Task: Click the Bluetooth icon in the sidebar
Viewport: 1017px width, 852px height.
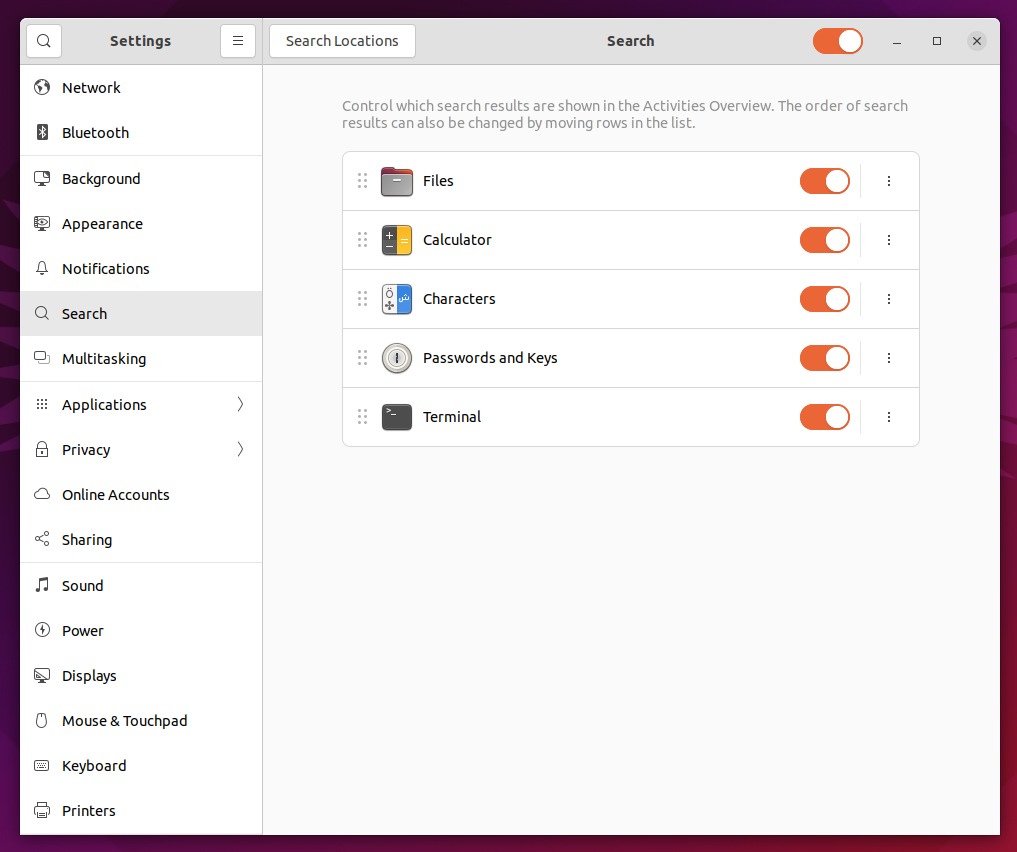Action: point(41,132)
